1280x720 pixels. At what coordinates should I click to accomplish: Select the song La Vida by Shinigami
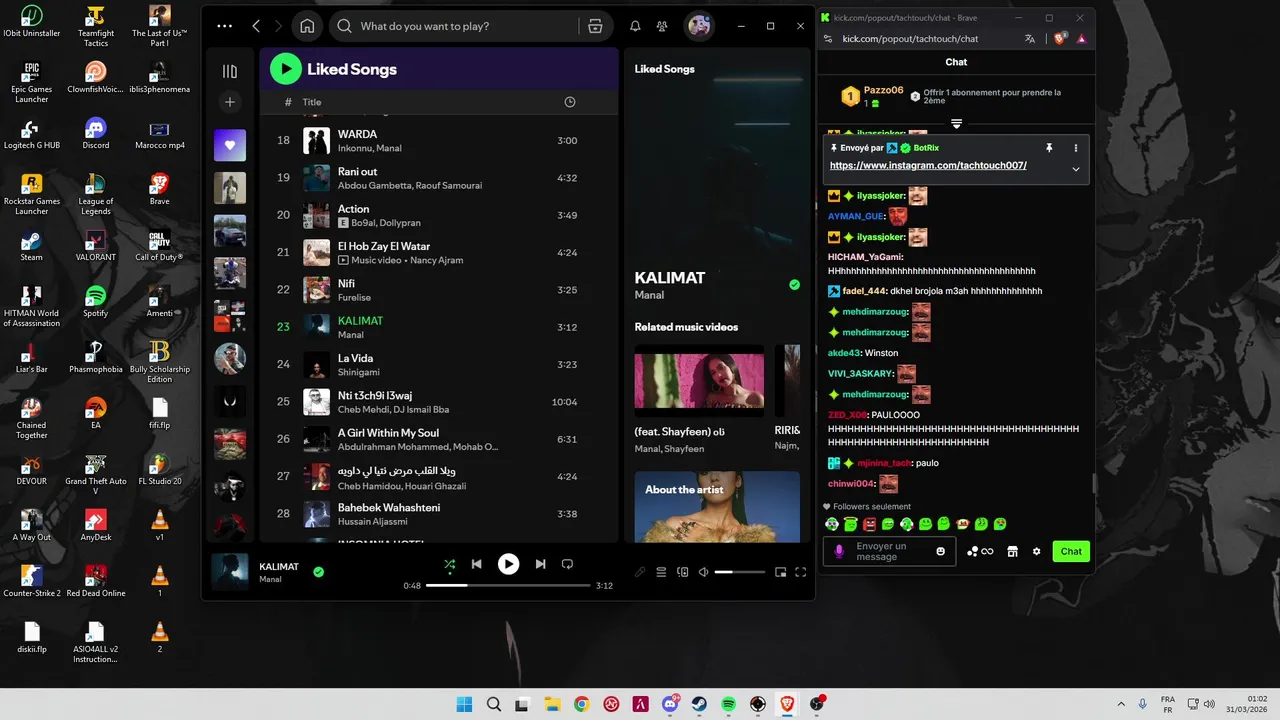tap(439, 365)
